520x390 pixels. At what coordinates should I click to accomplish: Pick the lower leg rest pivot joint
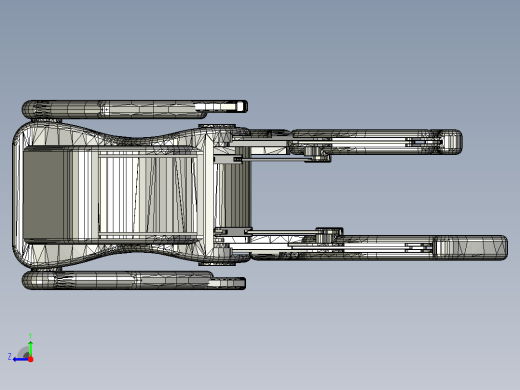click(329, 235)
